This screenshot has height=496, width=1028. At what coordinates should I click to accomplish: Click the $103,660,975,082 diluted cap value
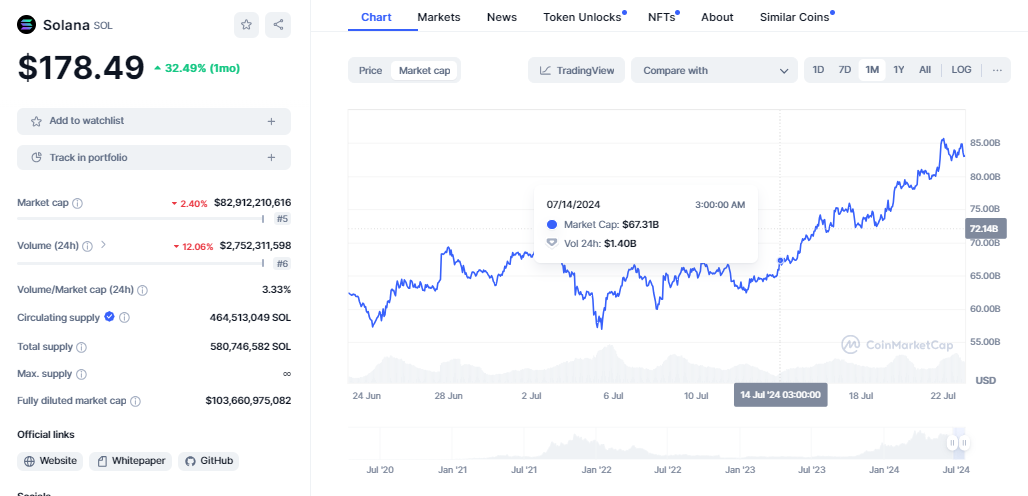click(x=248, y=400)
